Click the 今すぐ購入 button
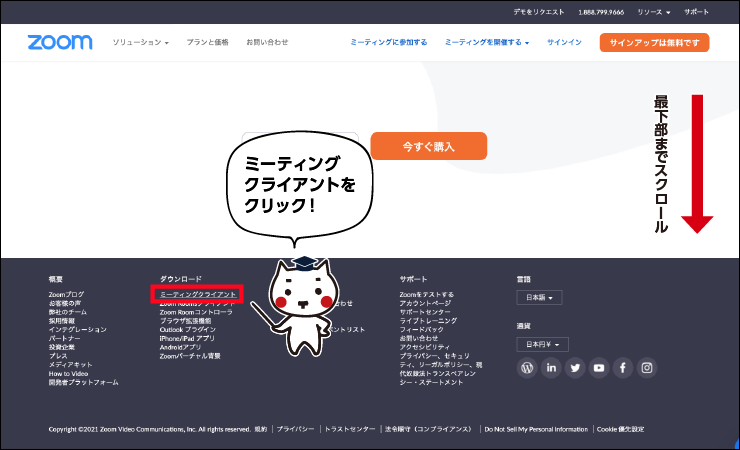The height and width of the screenshot is (450, 740). click(429, 146)
